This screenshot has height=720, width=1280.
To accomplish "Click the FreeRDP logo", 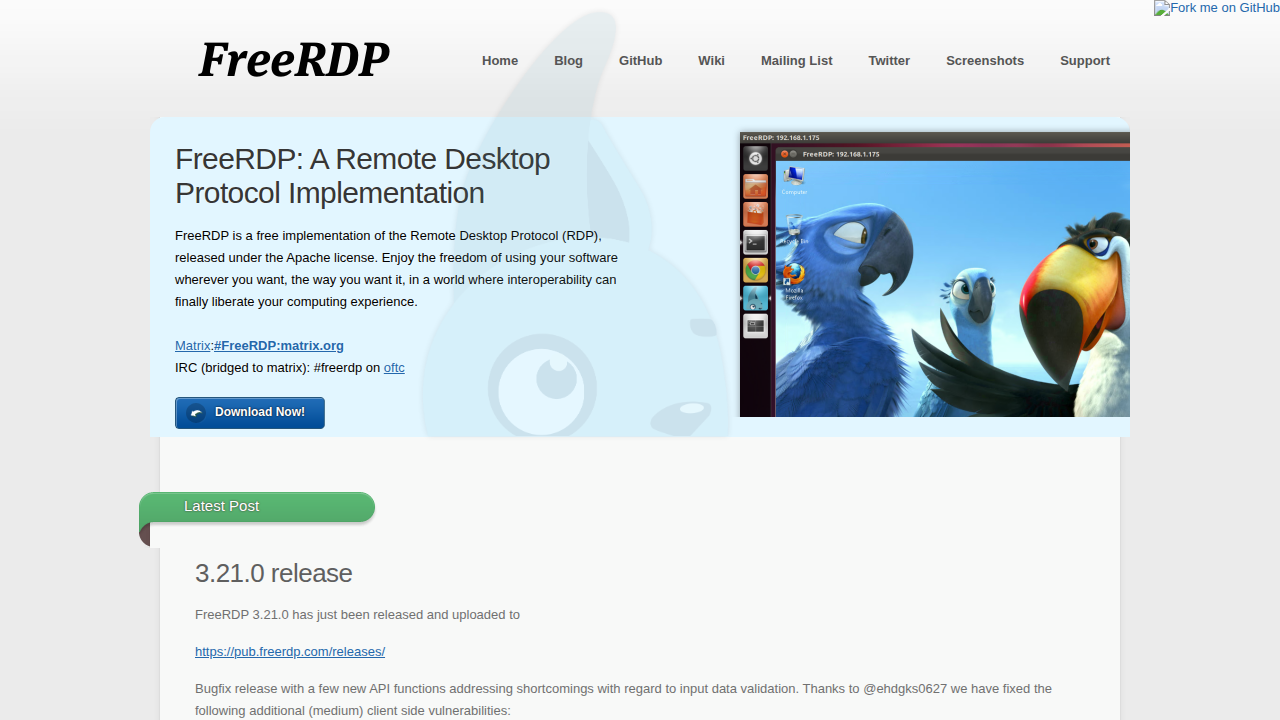I will pyautogui.click(x=293, y=59).
